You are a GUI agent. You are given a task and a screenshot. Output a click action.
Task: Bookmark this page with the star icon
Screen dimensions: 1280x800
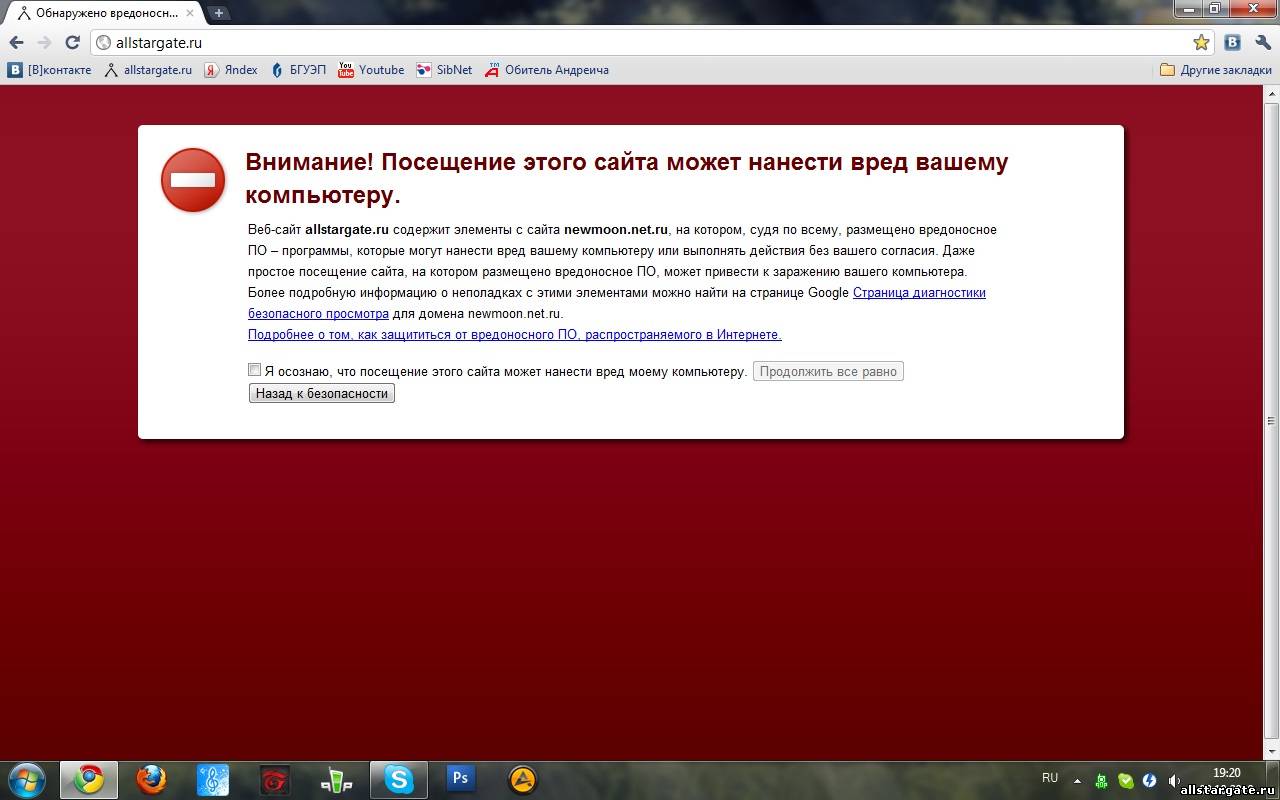tap(1201, 42)
